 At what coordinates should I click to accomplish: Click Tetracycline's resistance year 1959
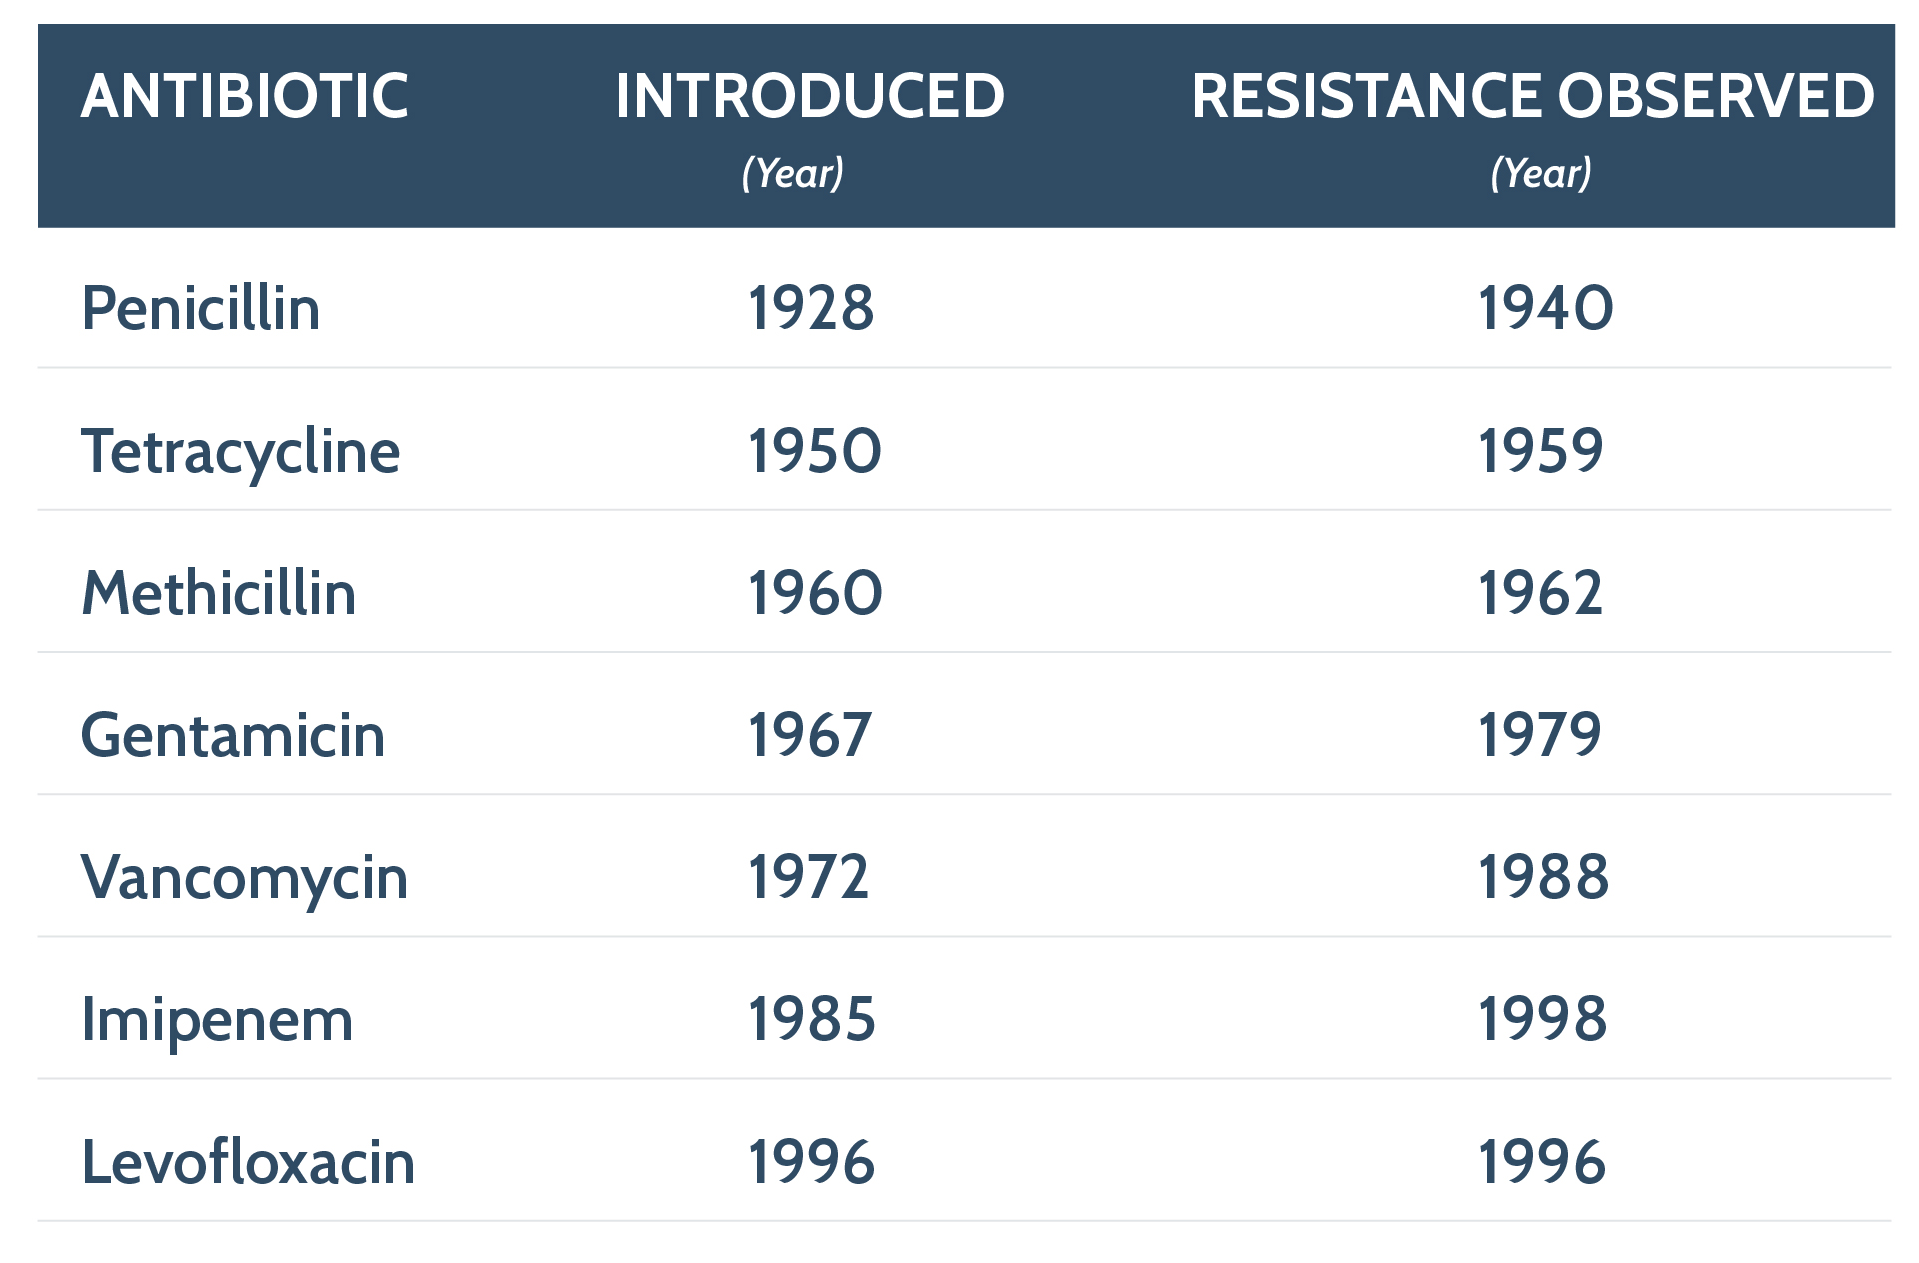[1541, 451]
